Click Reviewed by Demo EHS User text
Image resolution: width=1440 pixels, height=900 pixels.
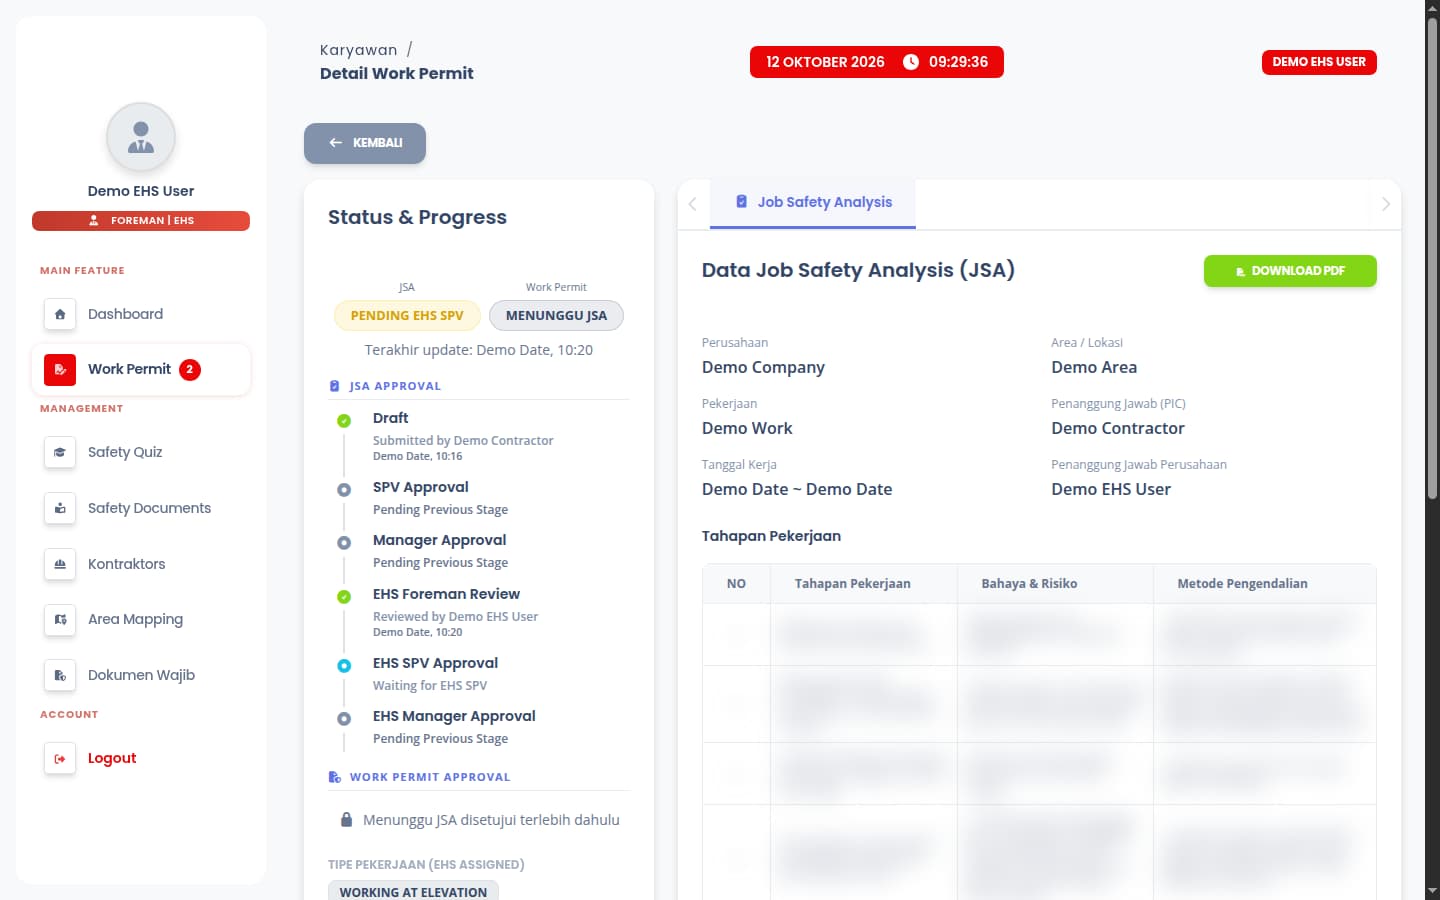[x=455, y=617]
